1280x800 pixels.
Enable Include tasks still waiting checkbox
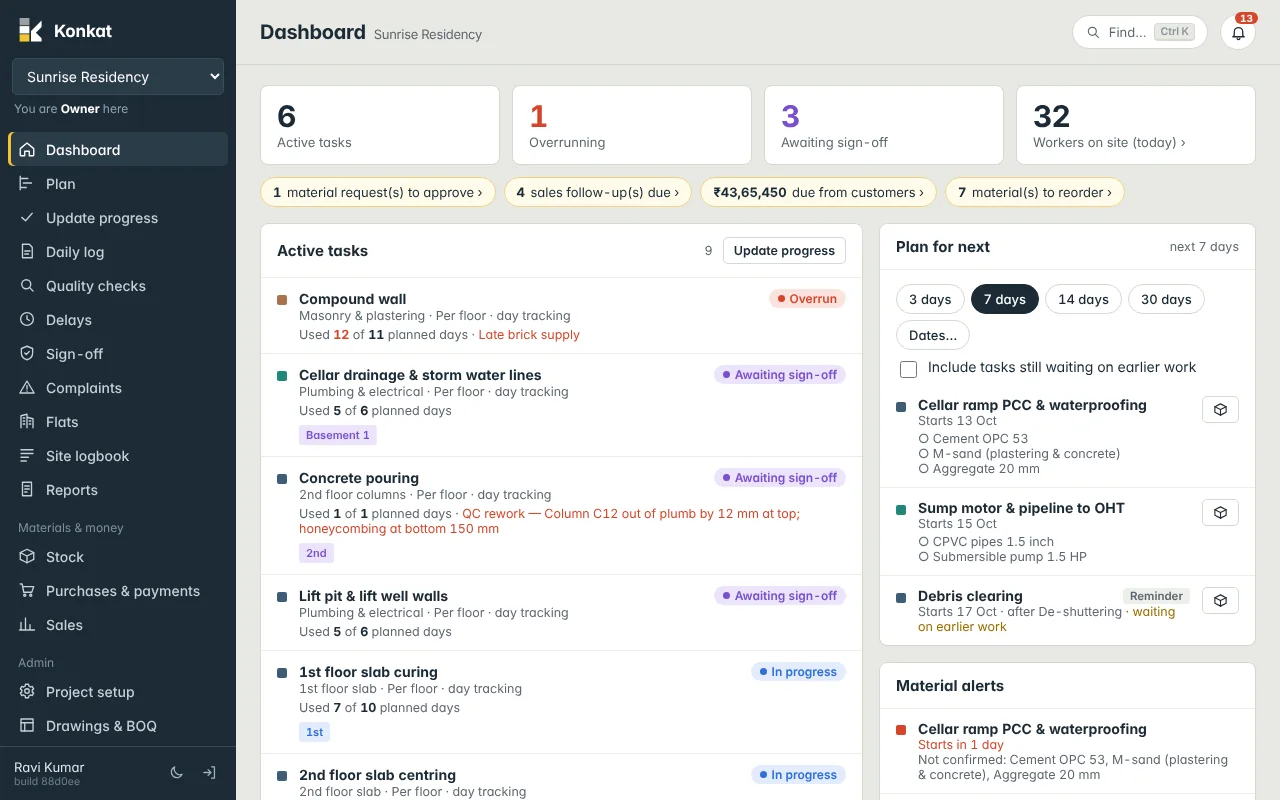click(x=908, y=369)
